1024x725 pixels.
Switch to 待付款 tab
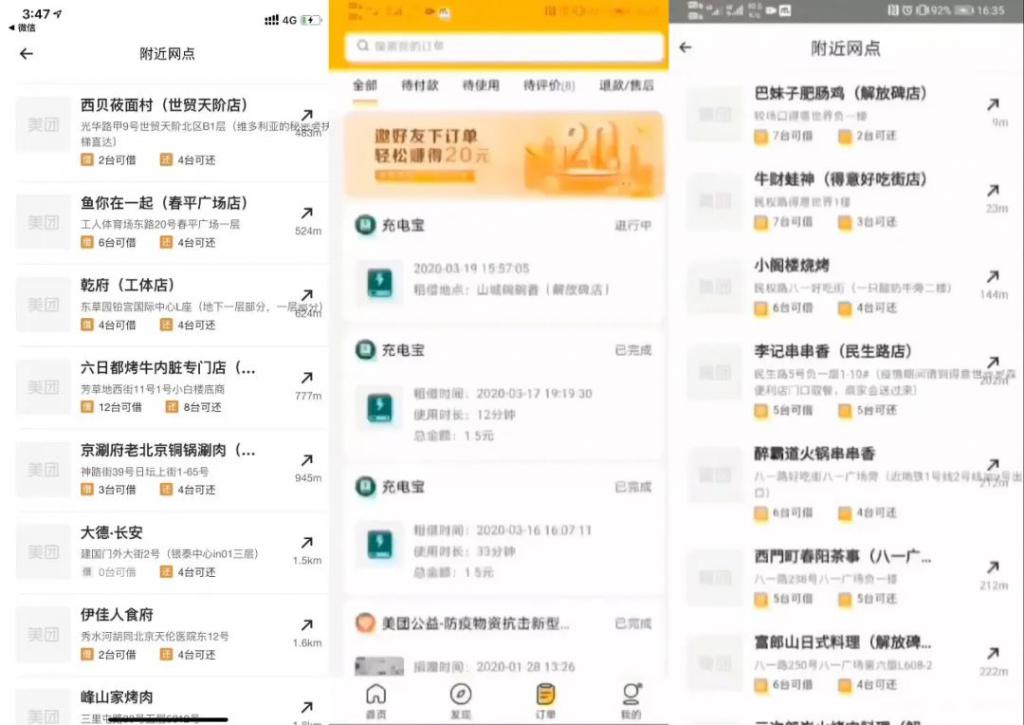(420, 86)
